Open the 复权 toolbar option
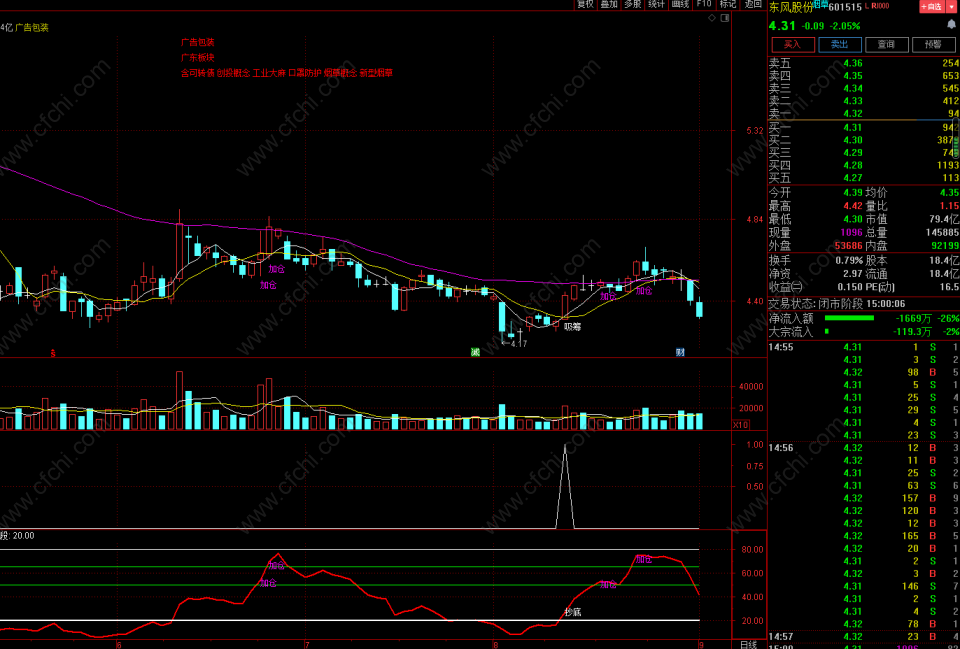960x649 pixels. point(585,4)
